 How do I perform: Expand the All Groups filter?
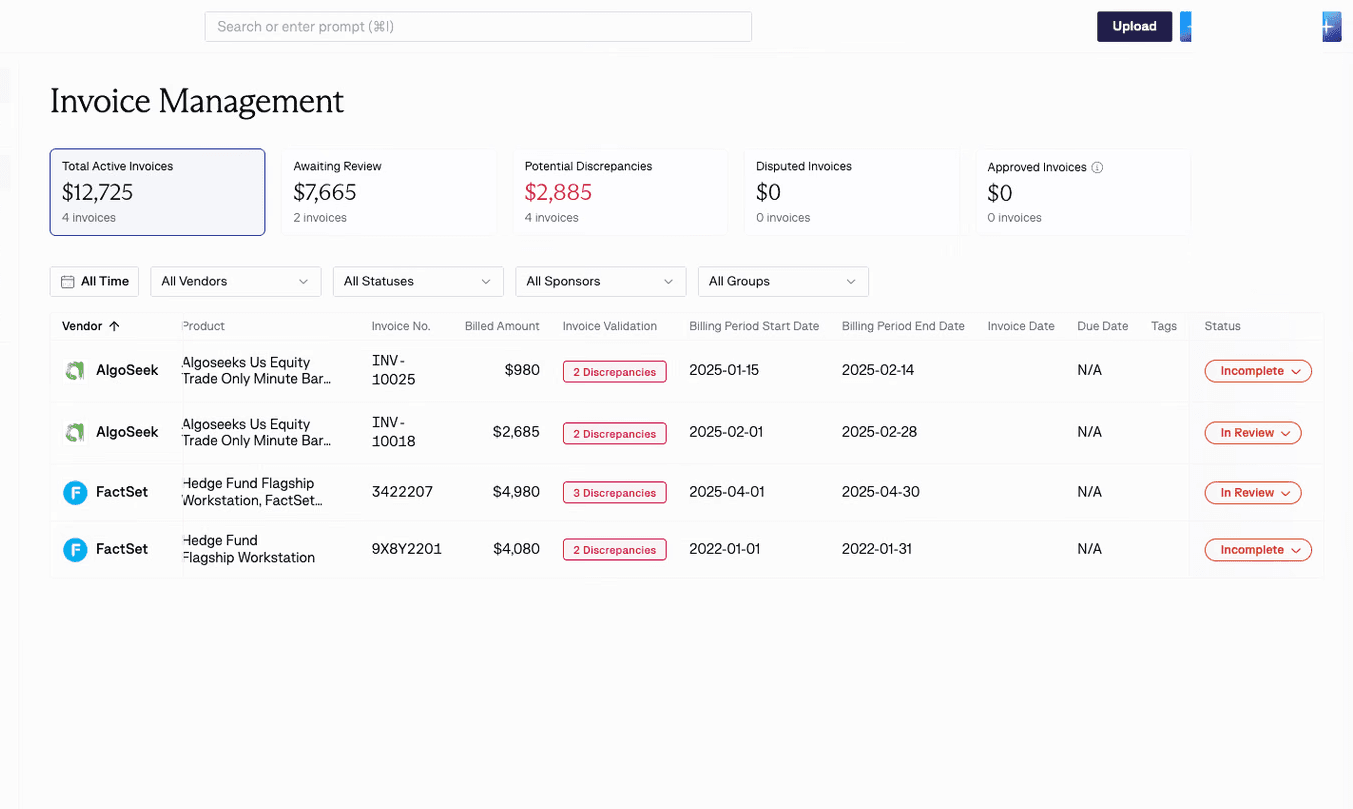pyautogui.click(x=783, y=282)
